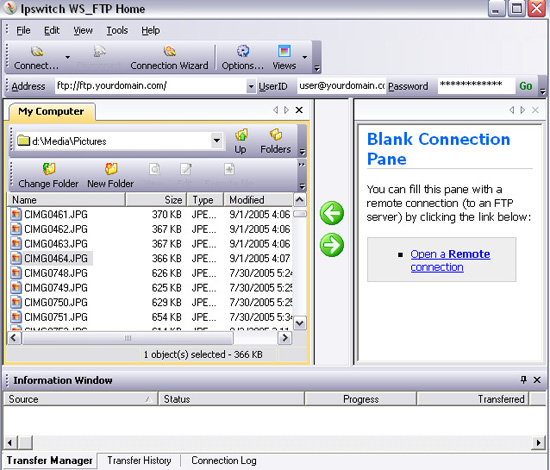Click the Status column header
The image size is (550, 470).
tap(231, 399)
